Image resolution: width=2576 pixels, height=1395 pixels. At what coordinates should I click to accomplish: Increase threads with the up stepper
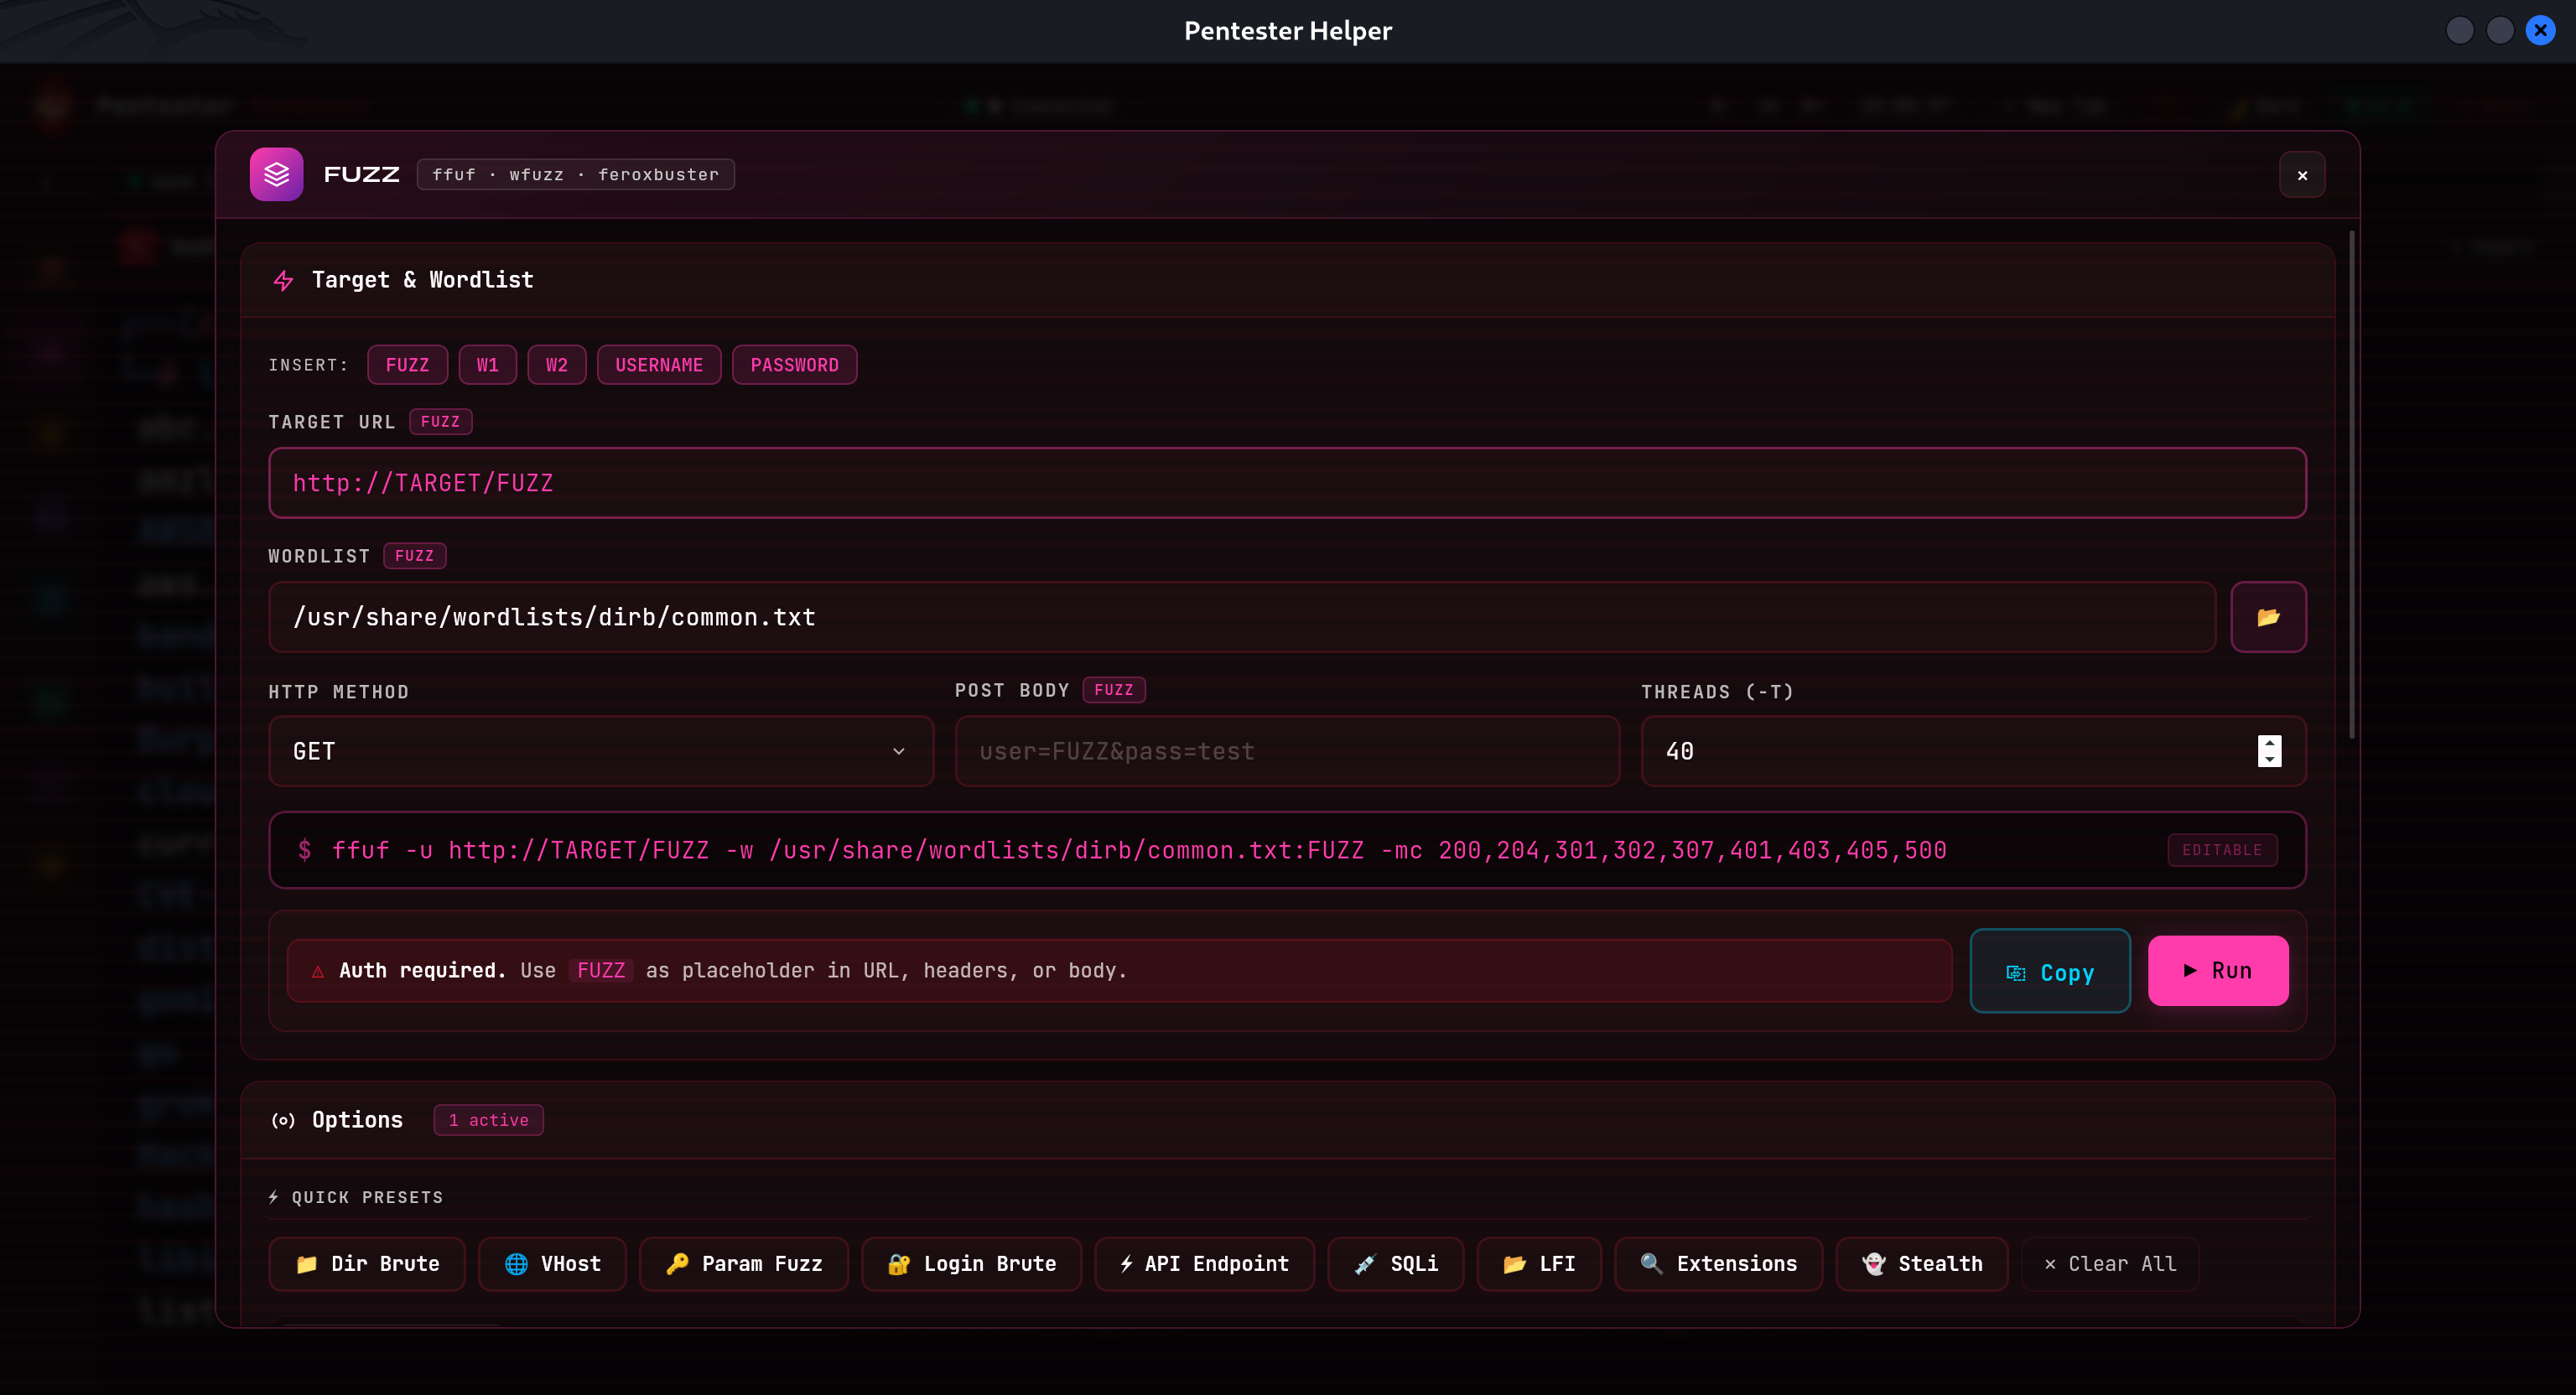2269,743
